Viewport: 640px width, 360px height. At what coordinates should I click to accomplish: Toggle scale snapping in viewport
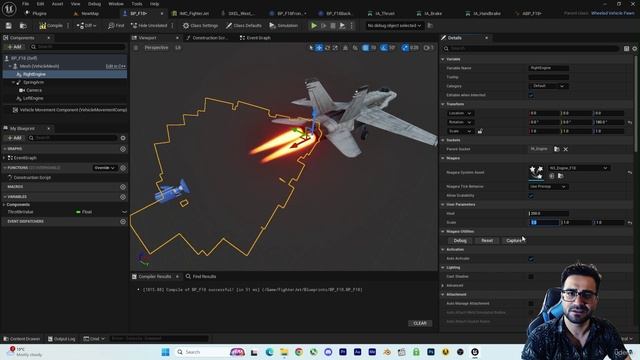coord(405,48)
